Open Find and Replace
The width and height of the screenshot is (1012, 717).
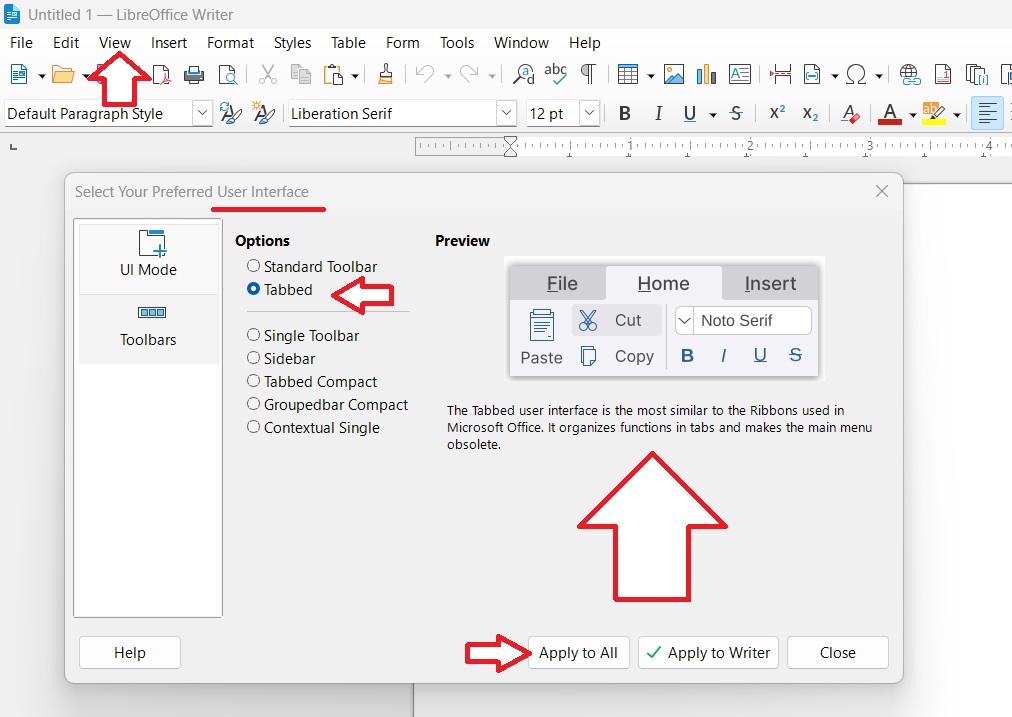[x=523, y=74]
